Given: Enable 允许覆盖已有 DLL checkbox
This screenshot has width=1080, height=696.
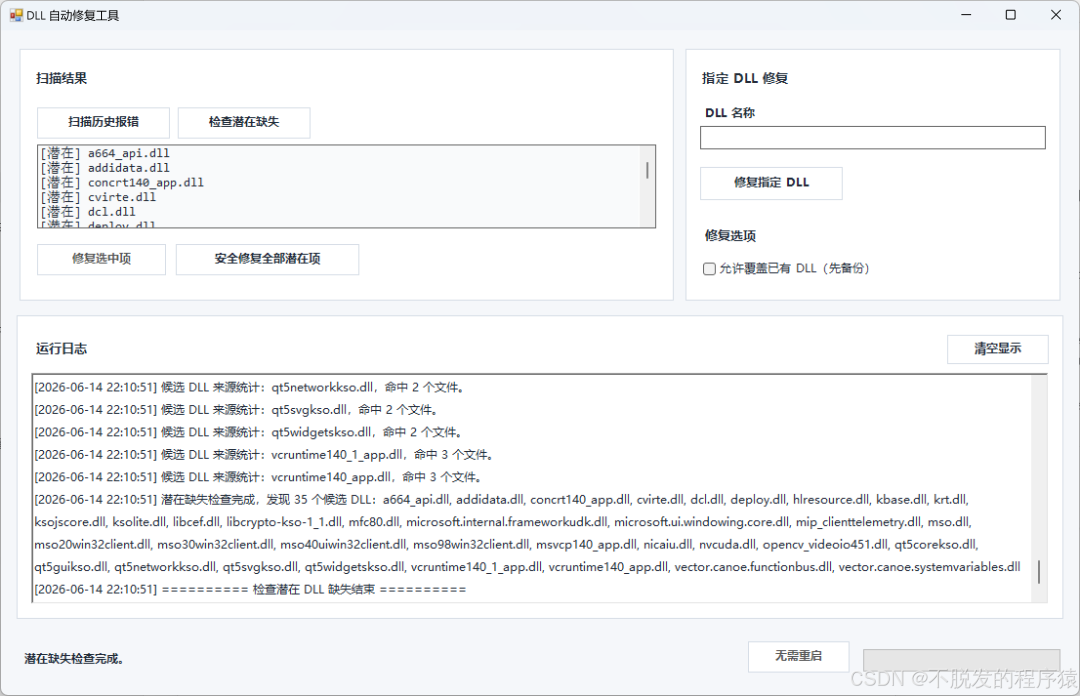Looking at the screenshot, I should (x=709, y=269).
